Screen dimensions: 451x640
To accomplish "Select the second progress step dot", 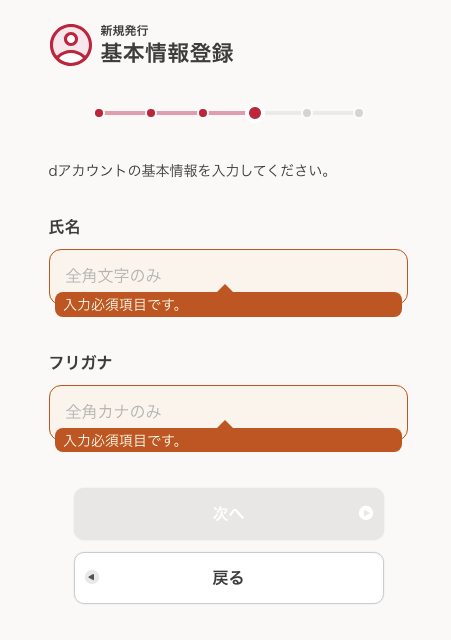I will pos(151,113).
